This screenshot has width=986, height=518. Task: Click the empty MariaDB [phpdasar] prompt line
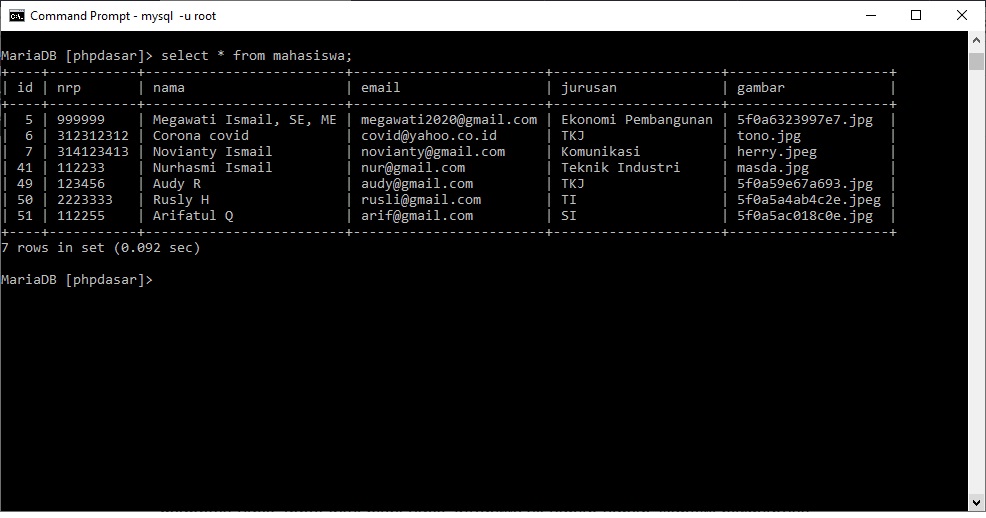(x=77, y=280)
